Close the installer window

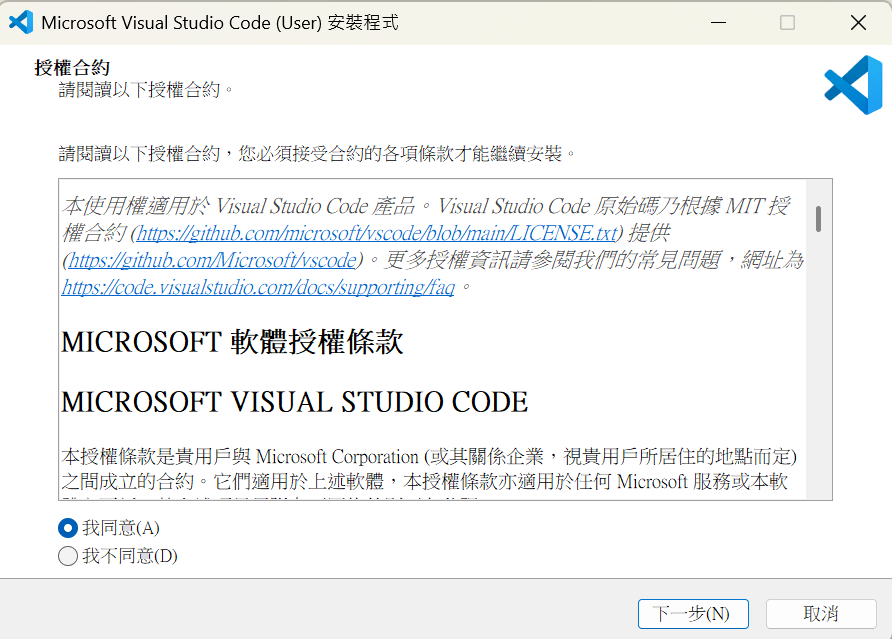point(858,23)
